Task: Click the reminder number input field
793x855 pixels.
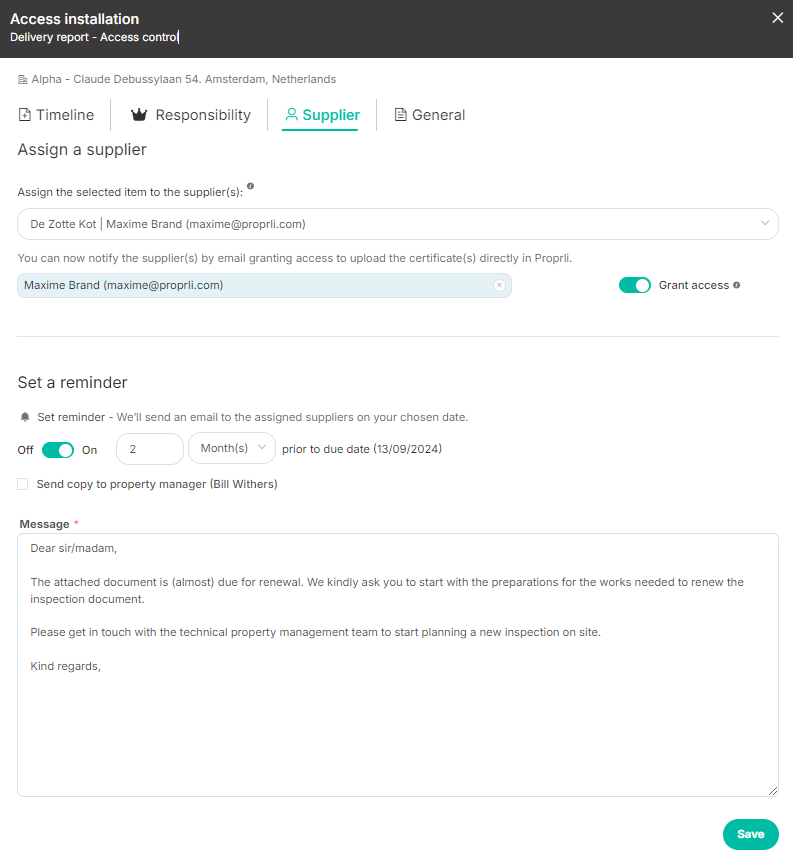Action: click(x=150, y=449)
